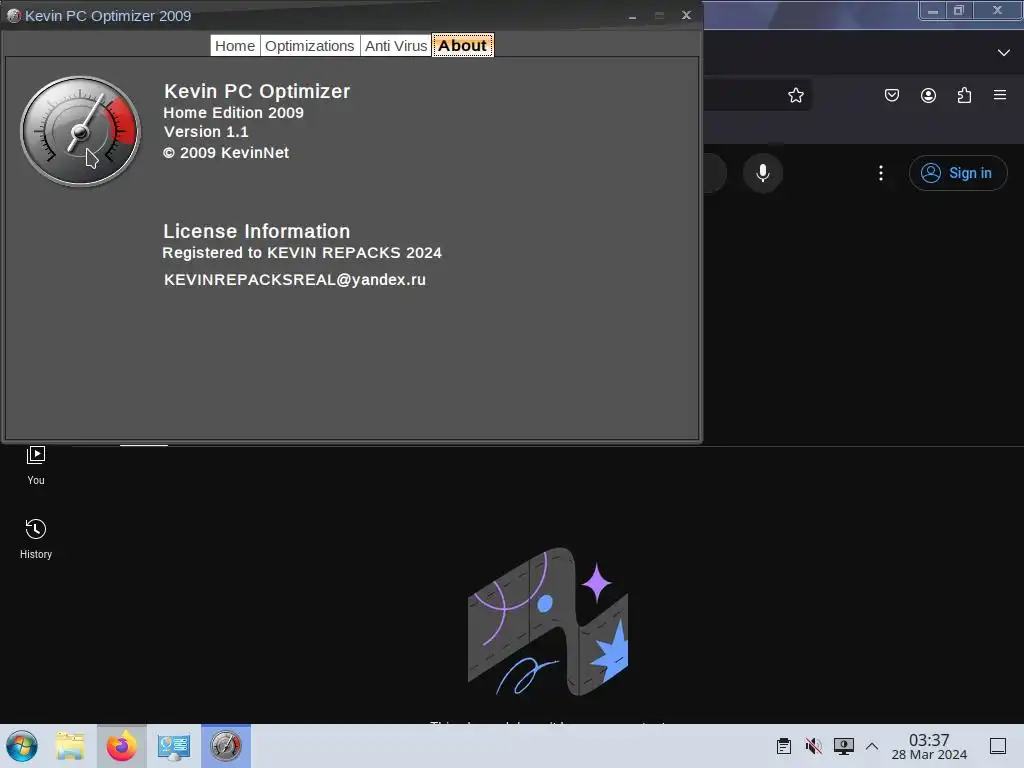Open notification center on taskbar
Screen dimensions: 1024x768
[x=998, y=746]
